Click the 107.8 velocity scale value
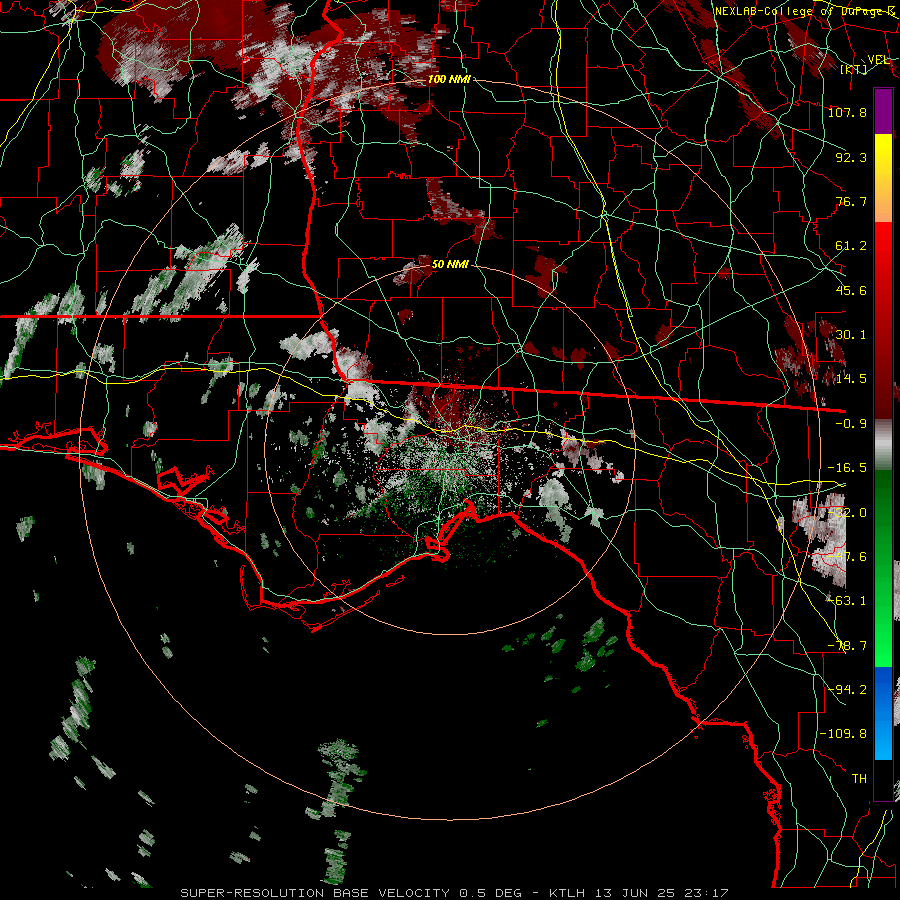 click(847, 112)
